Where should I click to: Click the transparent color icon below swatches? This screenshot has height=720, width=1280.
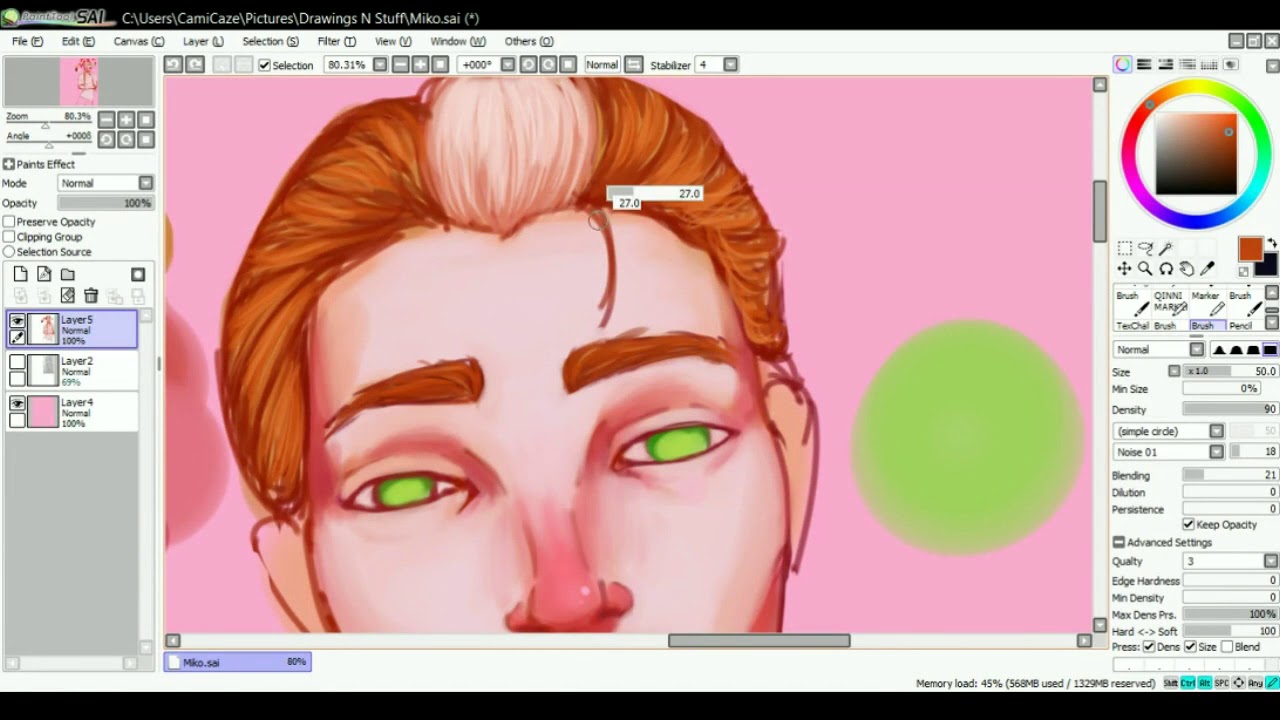[x=1244, y=271]
